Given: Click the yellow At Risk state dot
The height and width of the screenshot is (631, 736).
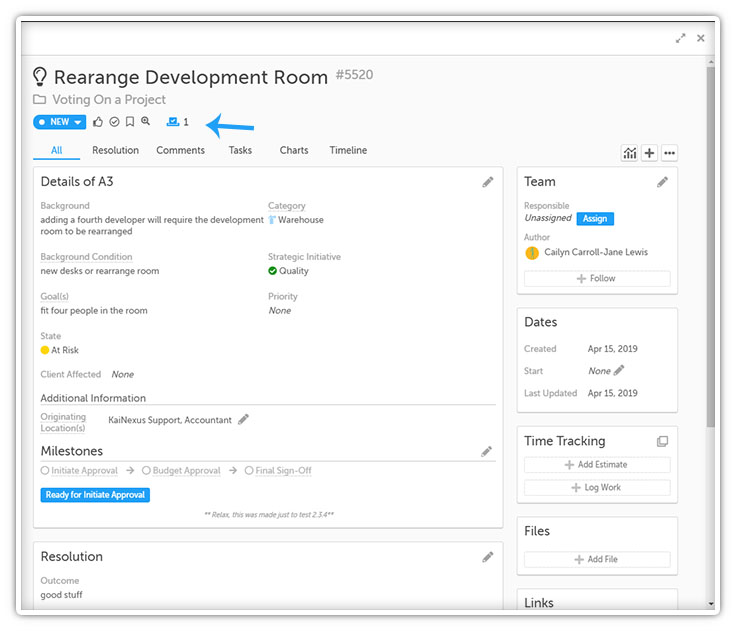Looking at the screenshot, I should pyautogui.click(x=45, y=350).
